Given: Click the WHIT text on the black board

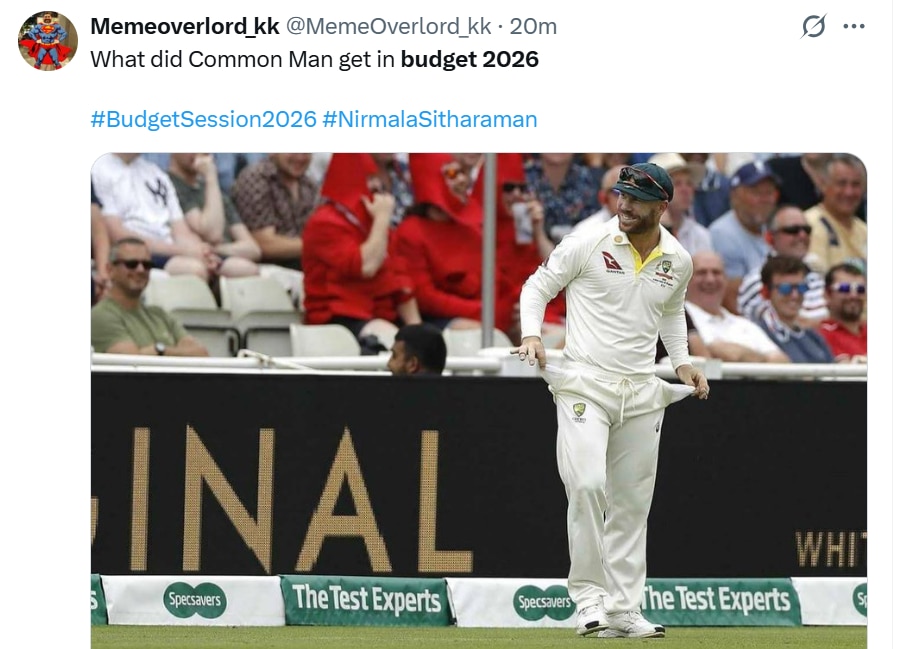Looking at the screenshot, I should [x=830, y=550].
